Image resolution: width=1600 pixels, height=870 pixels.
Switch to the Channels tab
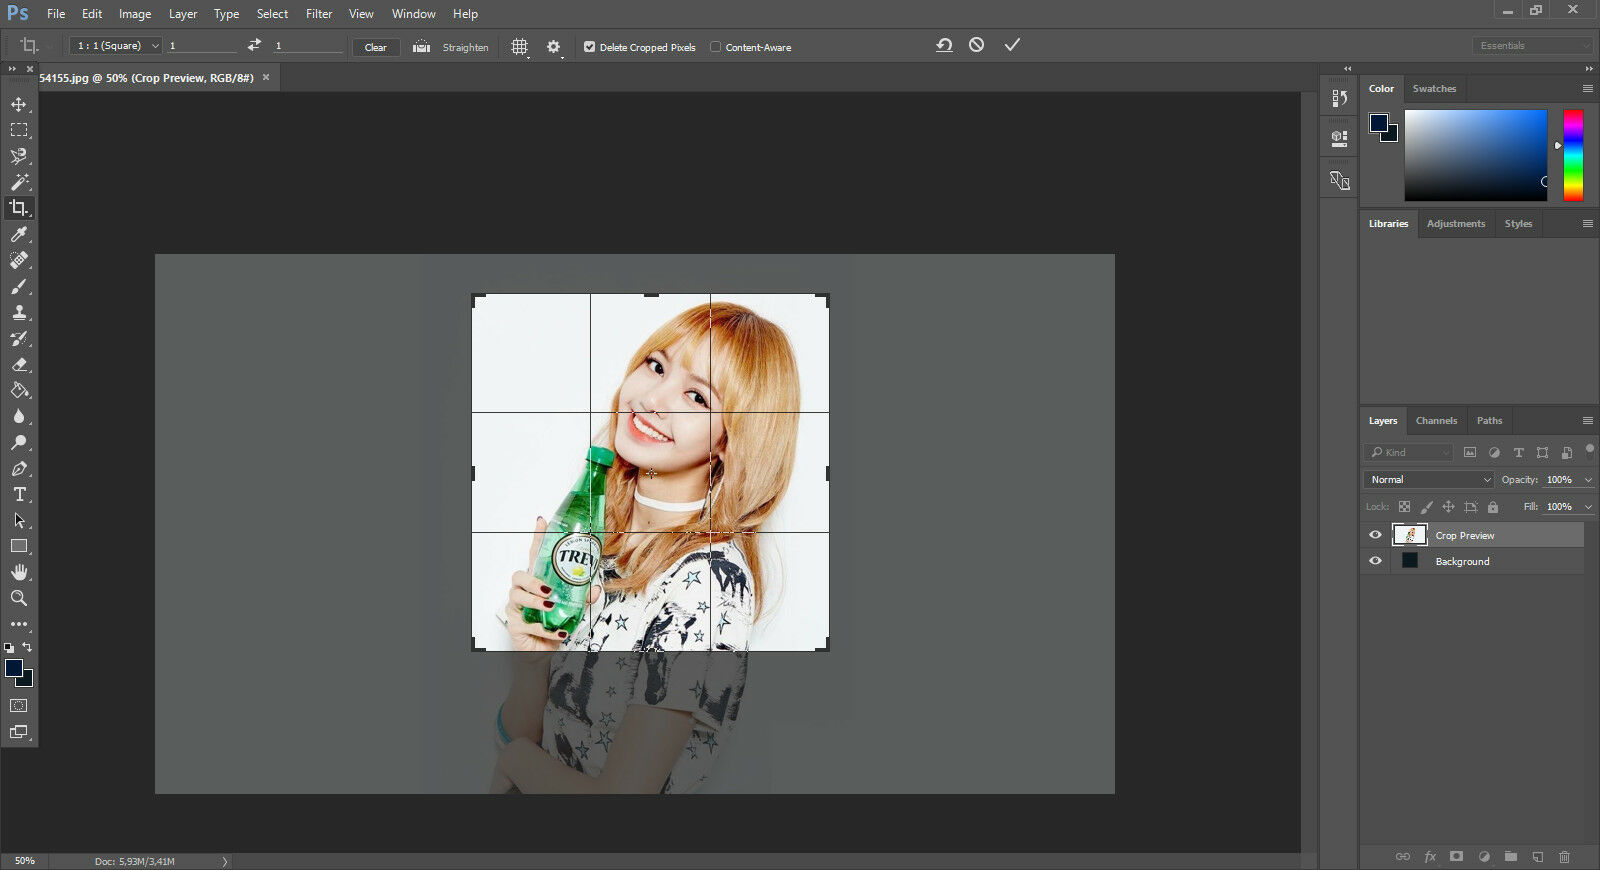pos(1436,421)
